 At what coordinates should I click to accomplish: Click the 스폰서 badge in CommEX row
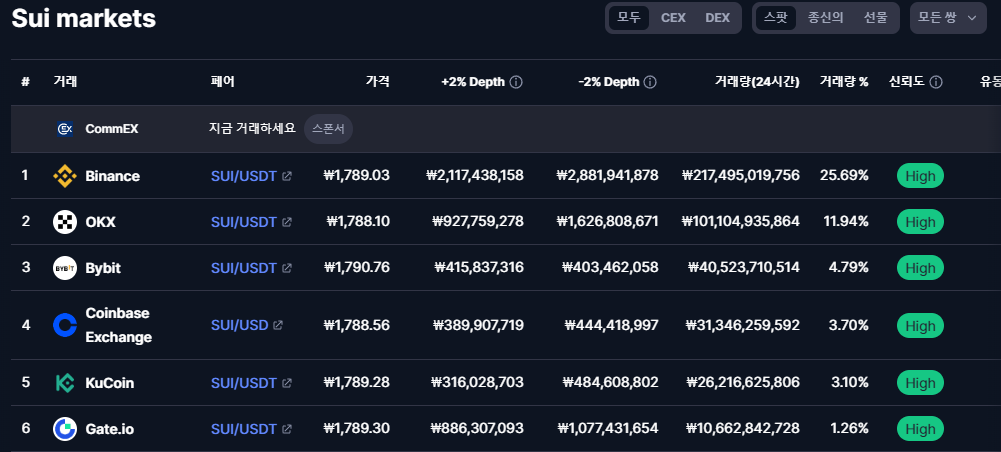[x=328, y=129]
